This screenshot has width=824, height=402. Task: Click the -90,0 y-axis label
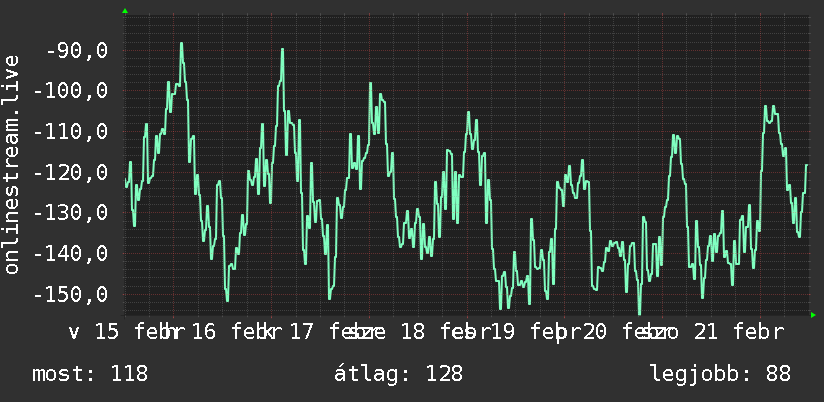click(x=77, y=51)
